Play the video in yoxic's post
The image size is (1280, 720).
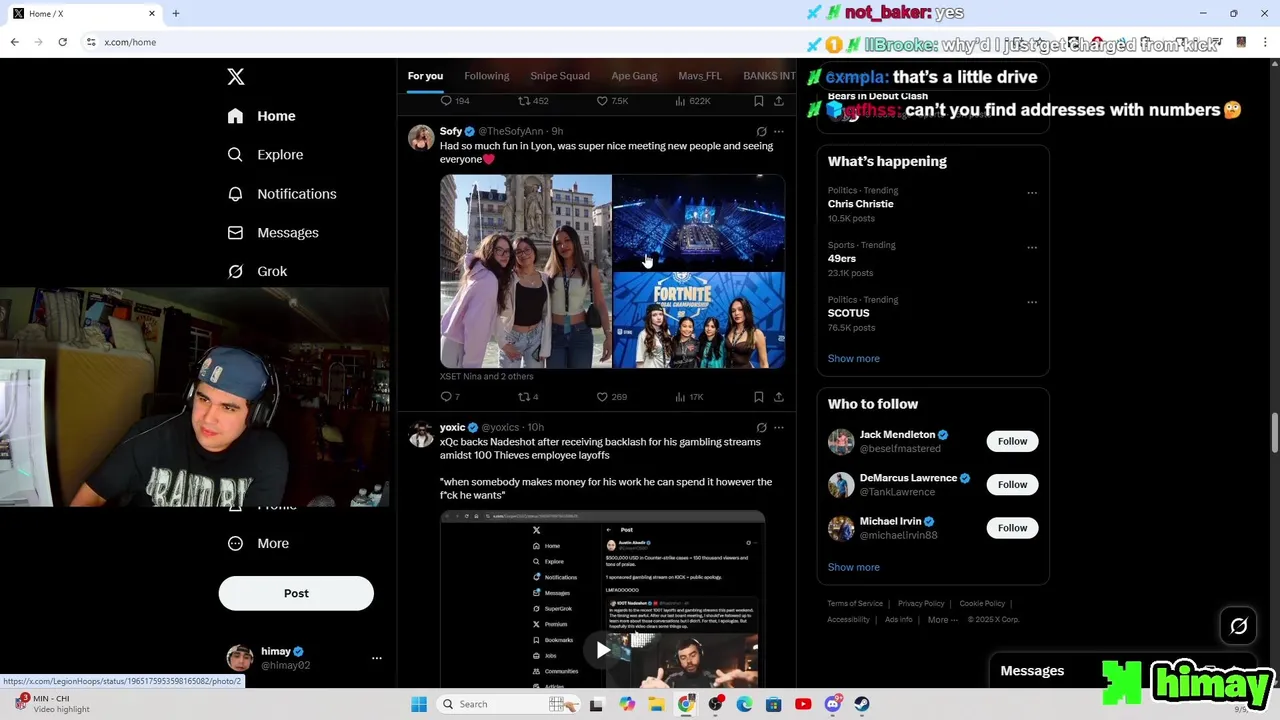(x=603, y=650)
